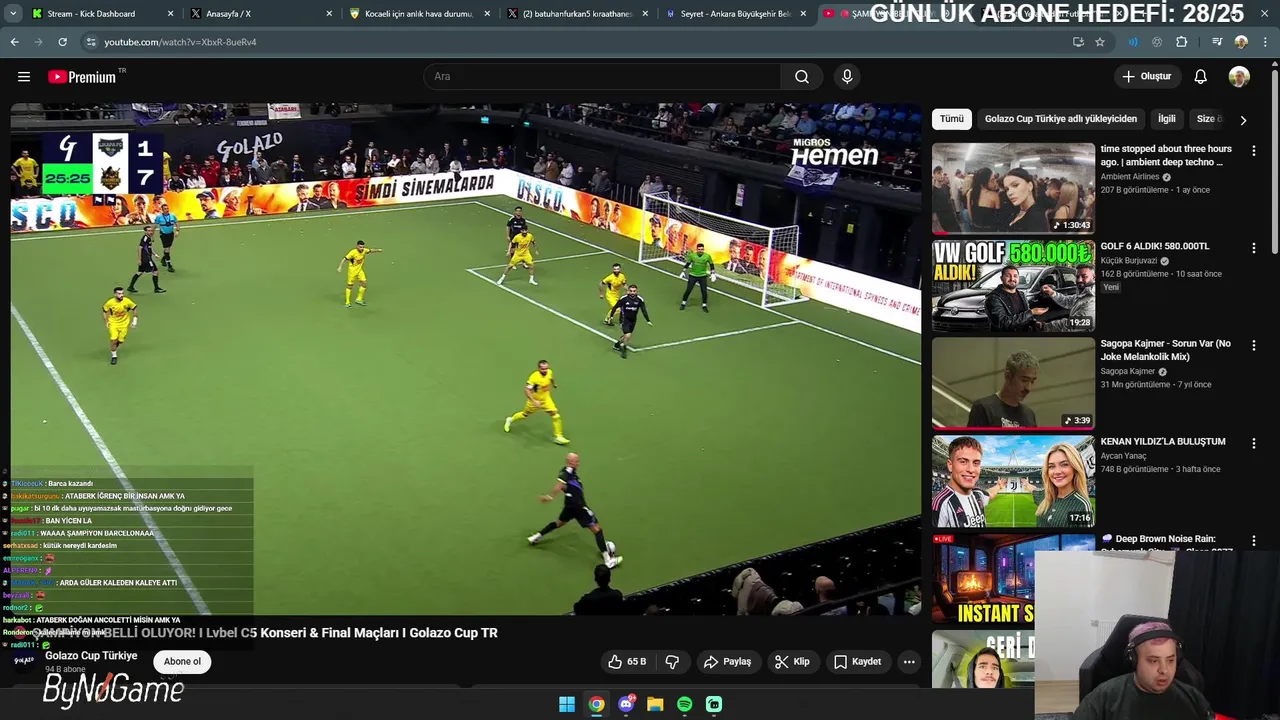Open the notifications bell
The height and width of the screenshot is (720, 1280).
click(1200, 77)
